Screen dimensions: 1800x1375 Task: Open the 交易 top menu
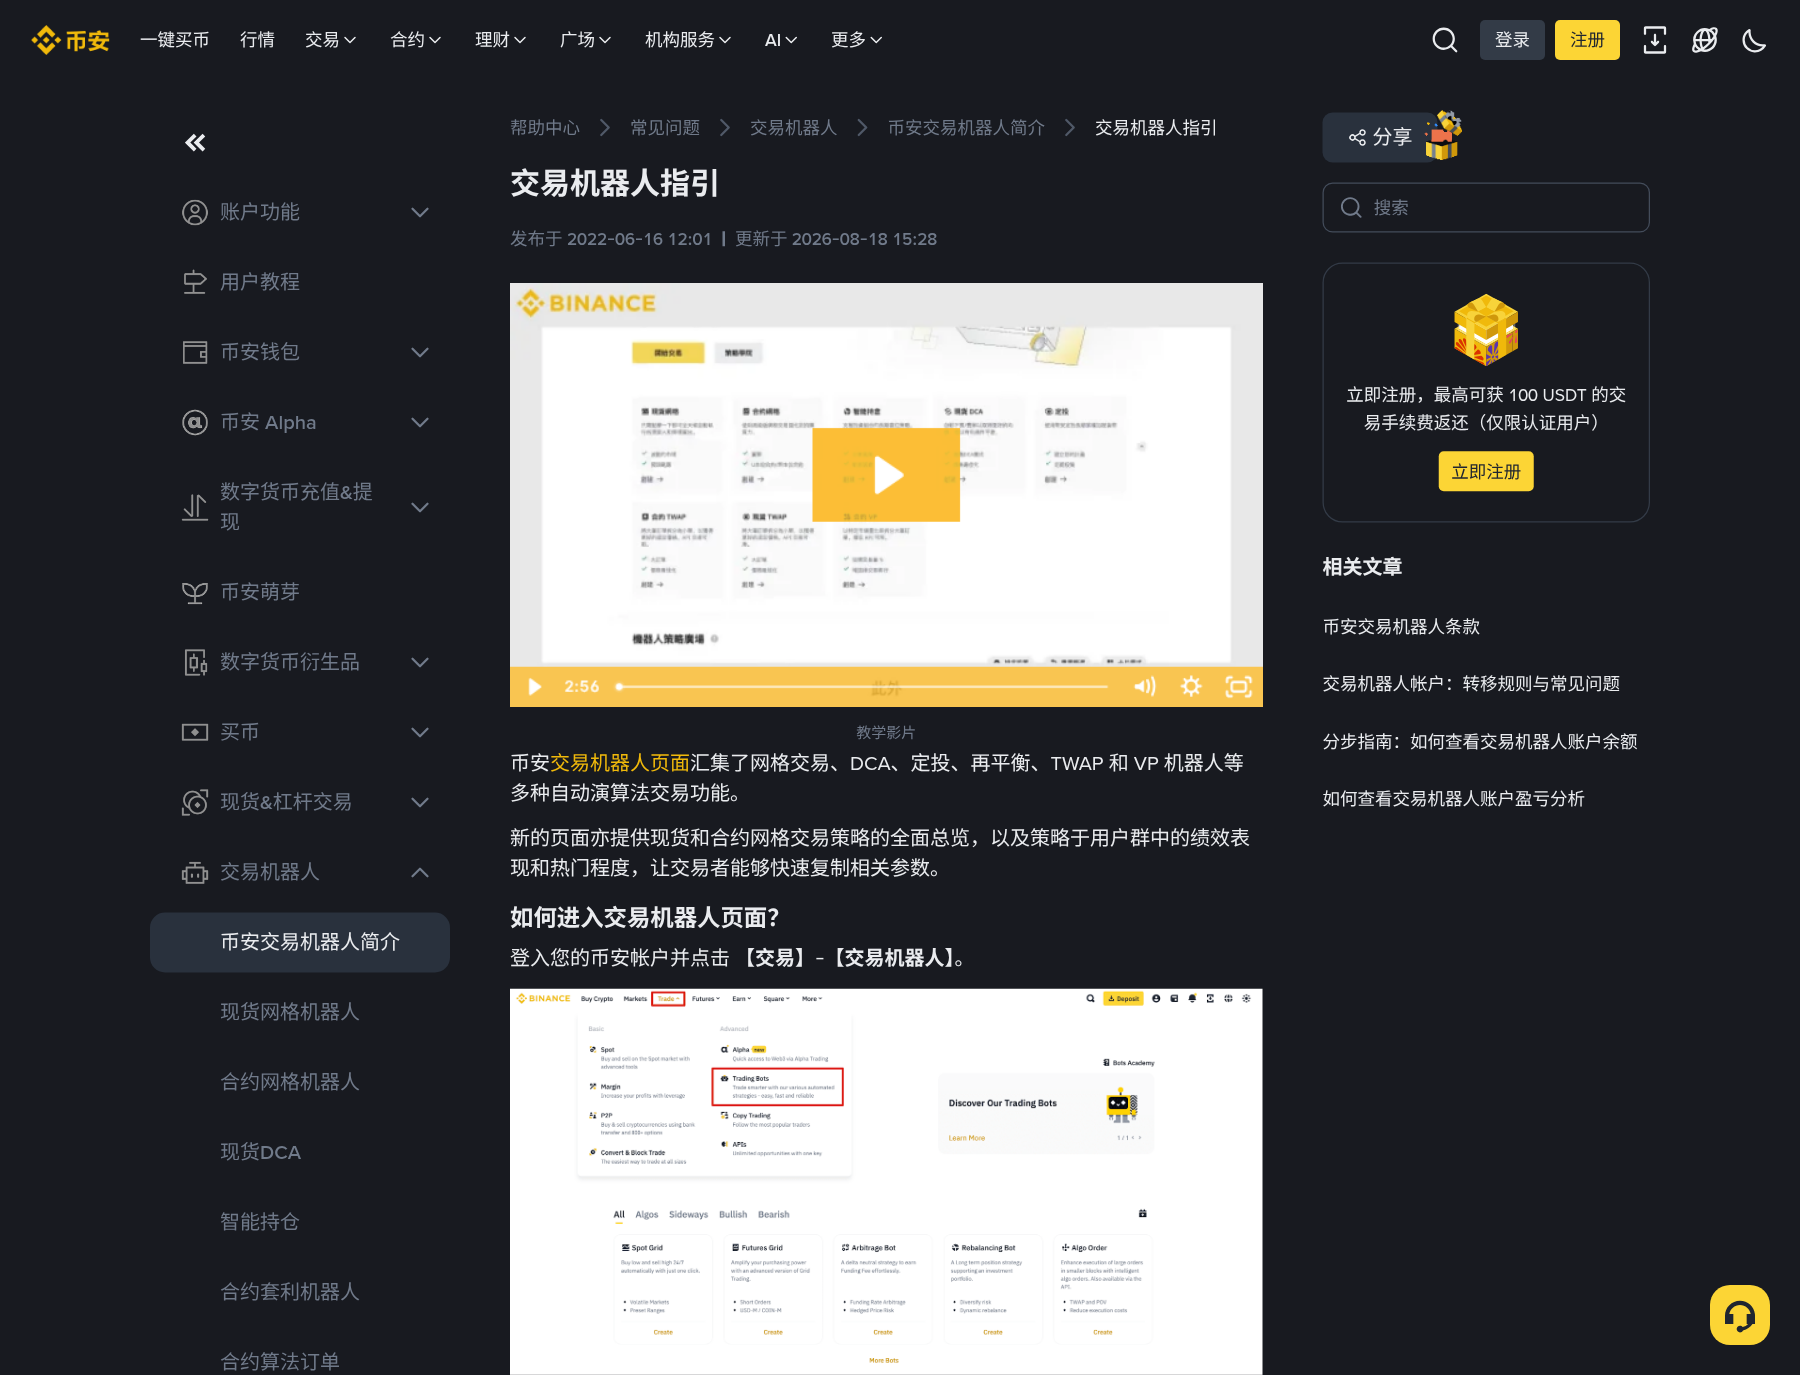click(x=330, y=40)
